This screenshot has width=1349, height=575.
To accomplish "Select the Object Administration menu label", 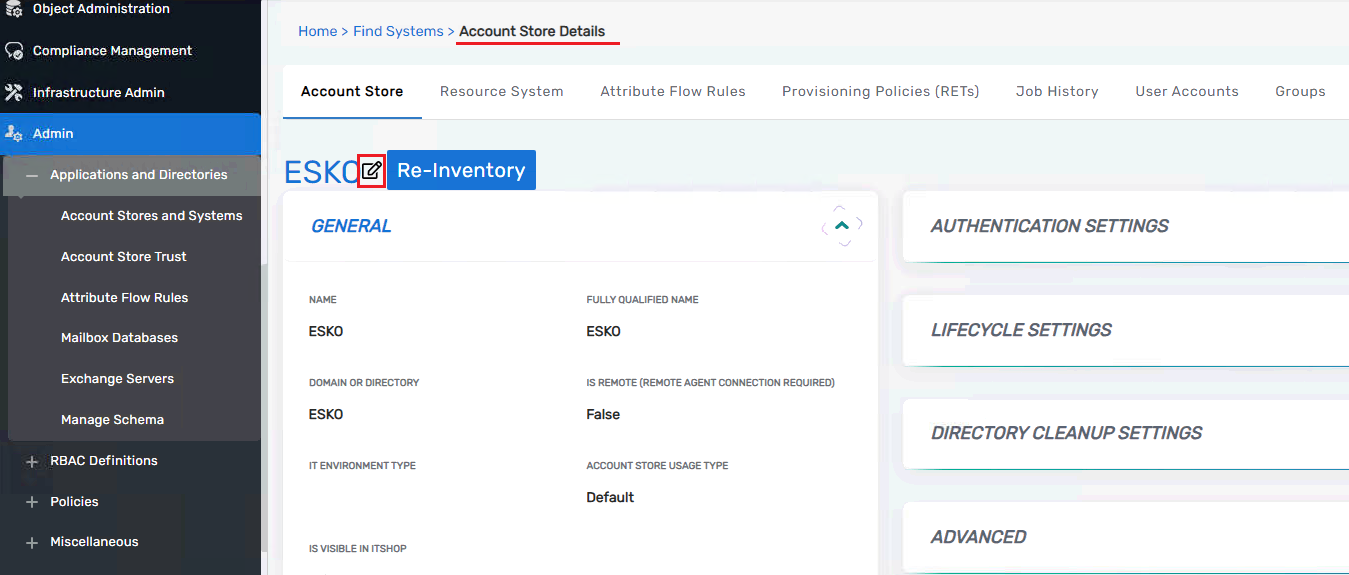I will [x=101, y=9].
